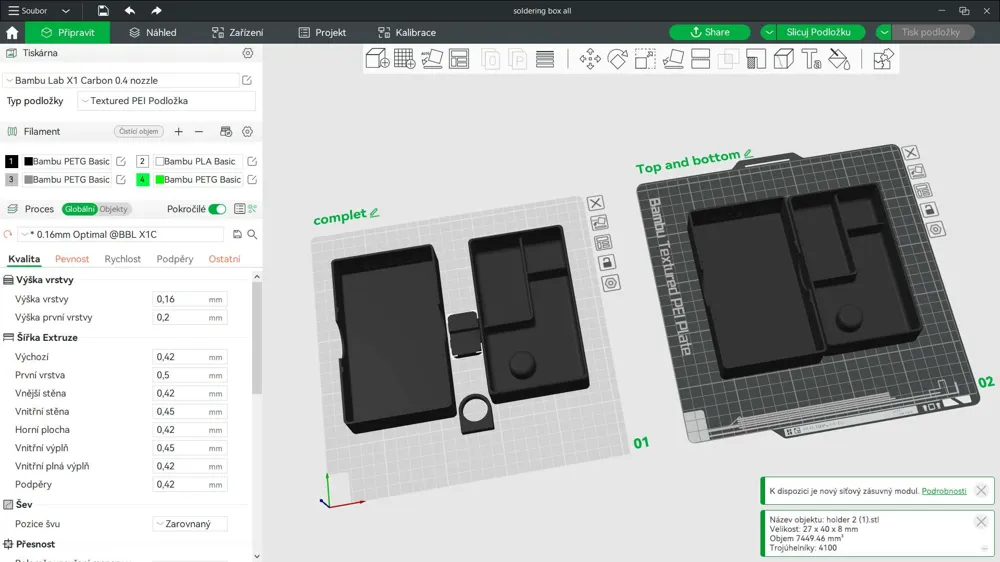Click the Slicuj Podložku button
Screen dimensions: 1000x562
tap(818, 32)
